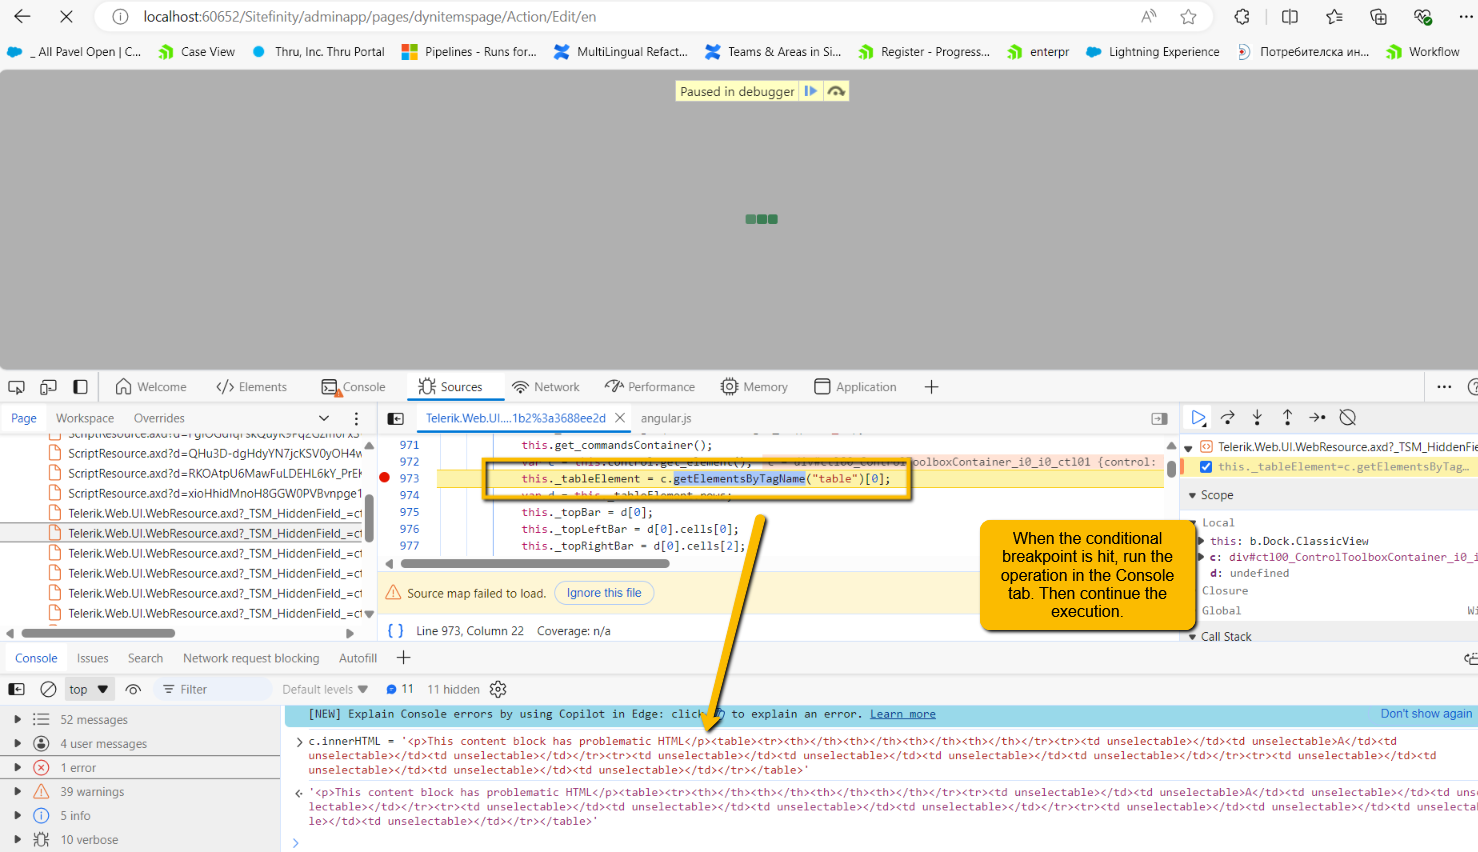Click the Elements tab
The height and width of the screenshot is (852, 1478).
point(252,387)
